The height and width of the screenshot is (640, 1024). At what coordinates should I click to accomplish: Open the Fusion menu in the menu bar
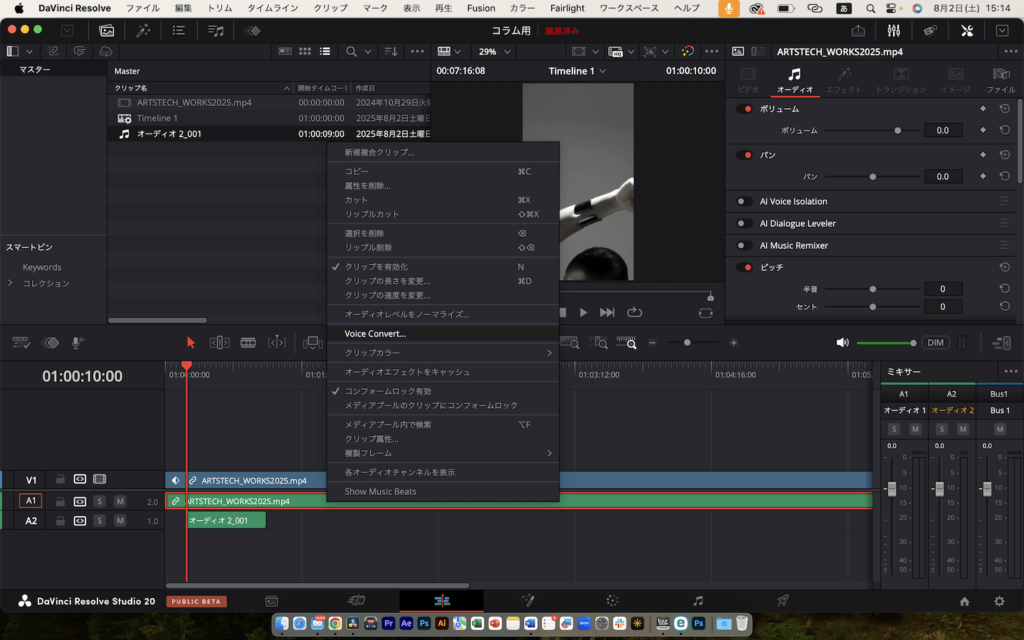coord(480,8)
